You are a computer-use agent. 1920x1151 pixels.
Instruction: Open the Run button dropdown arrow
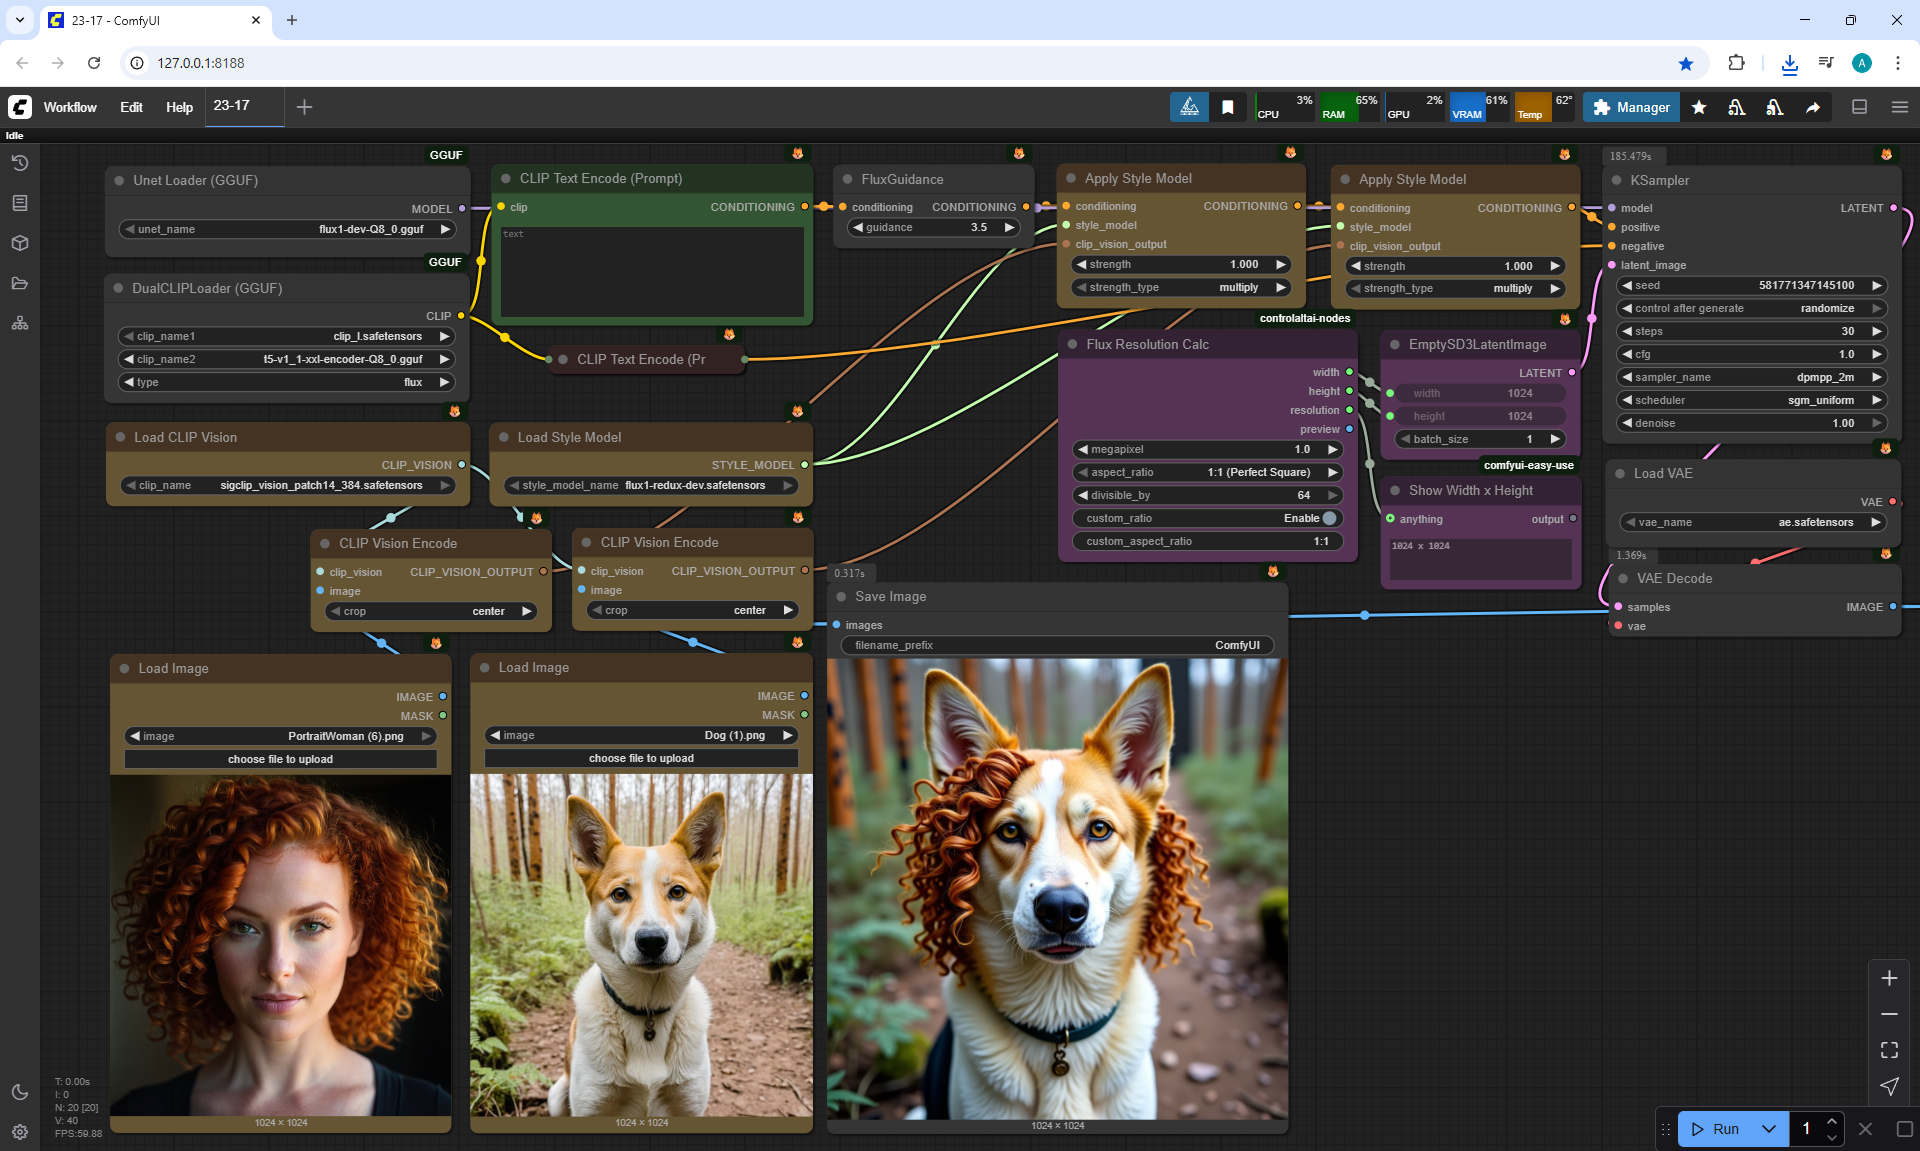pyautogui.click(x=1768, y=1129)
